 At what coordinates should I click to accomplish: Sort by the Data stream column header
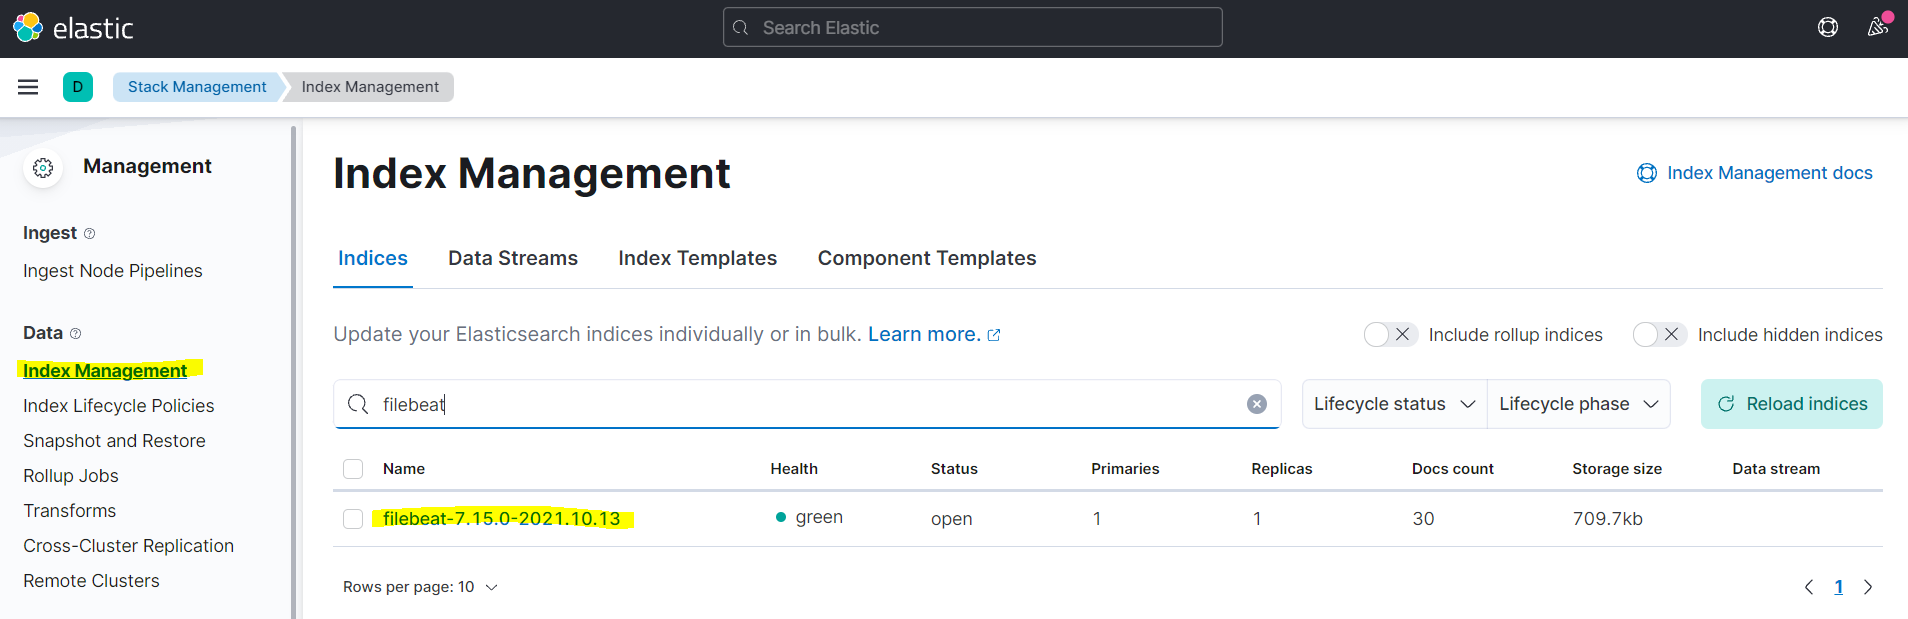pyautogui.click(x=1776, y=469)
